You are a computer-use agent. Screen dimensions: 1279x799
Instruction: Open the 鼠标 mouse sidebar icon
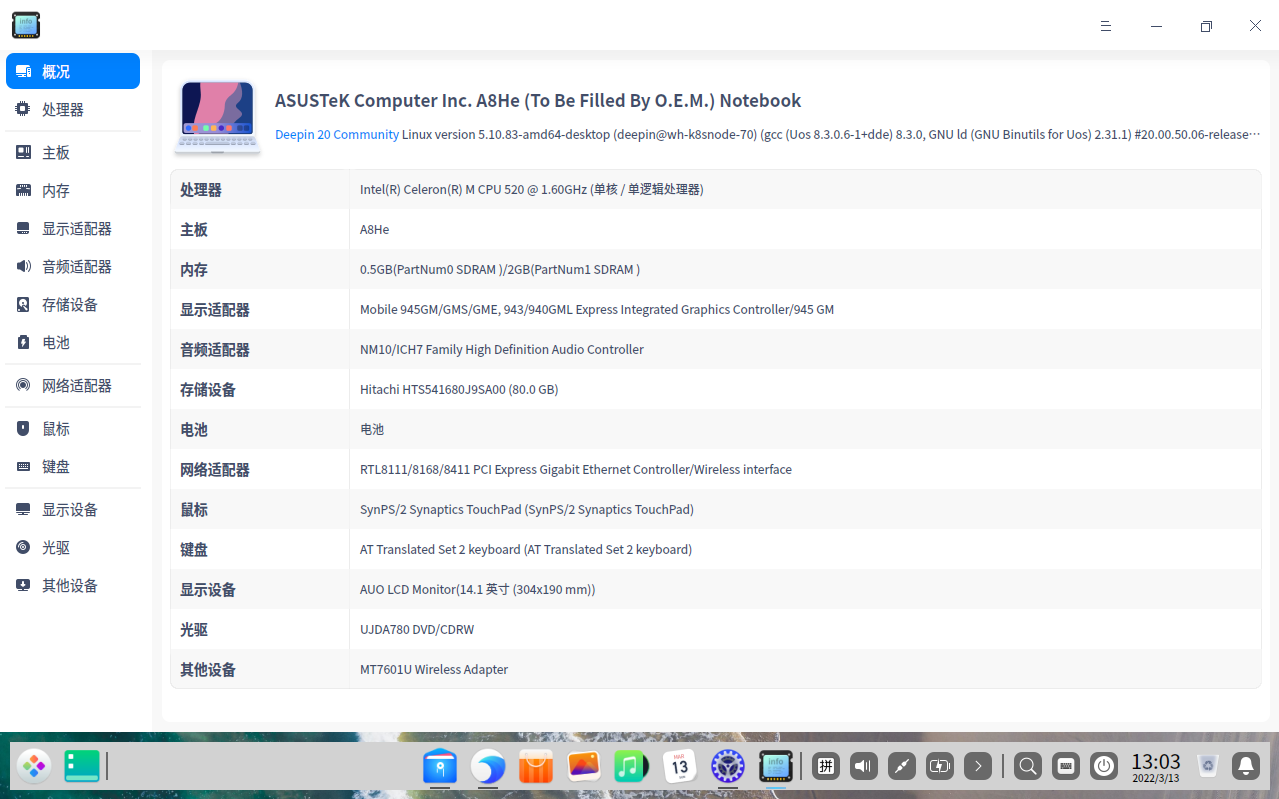pos(23,428)
